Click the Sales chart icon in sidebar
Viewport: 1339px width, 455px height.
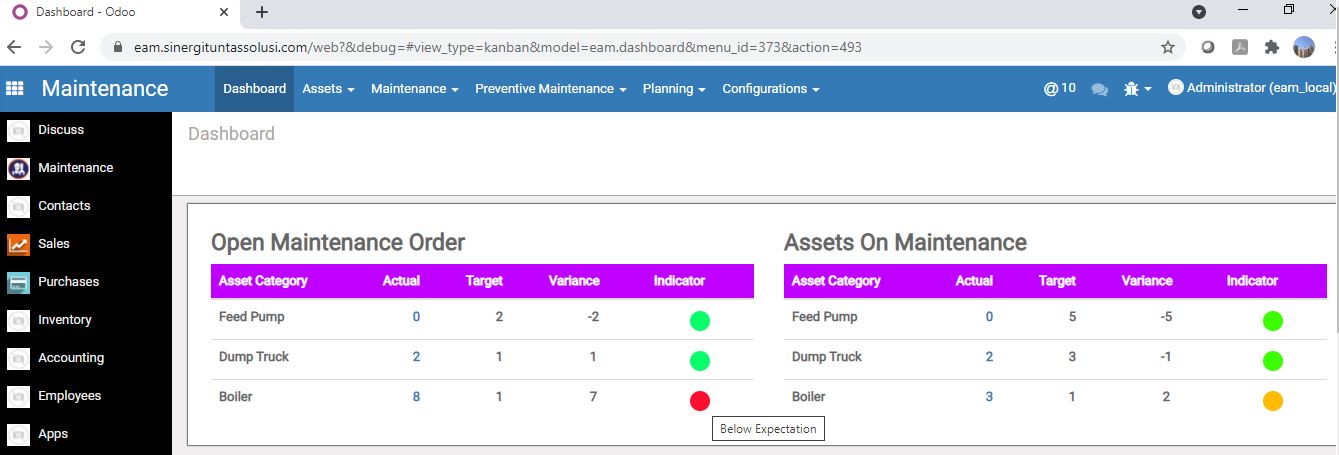(x=18, y=244)
